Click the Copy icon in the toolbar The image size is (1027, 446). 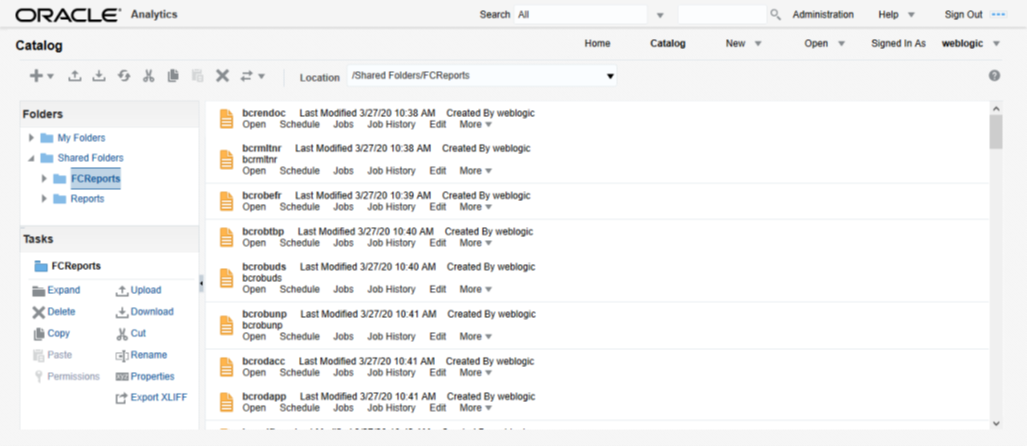[173, 76]
